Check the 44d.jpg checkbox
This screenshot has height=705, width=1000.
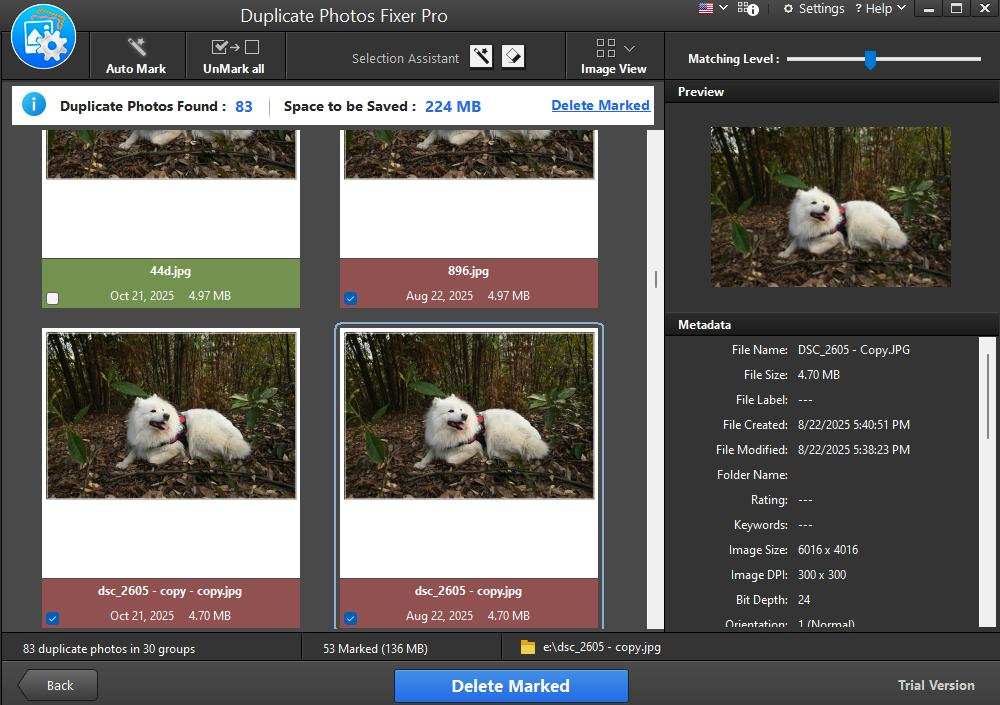tap(53, 298)
